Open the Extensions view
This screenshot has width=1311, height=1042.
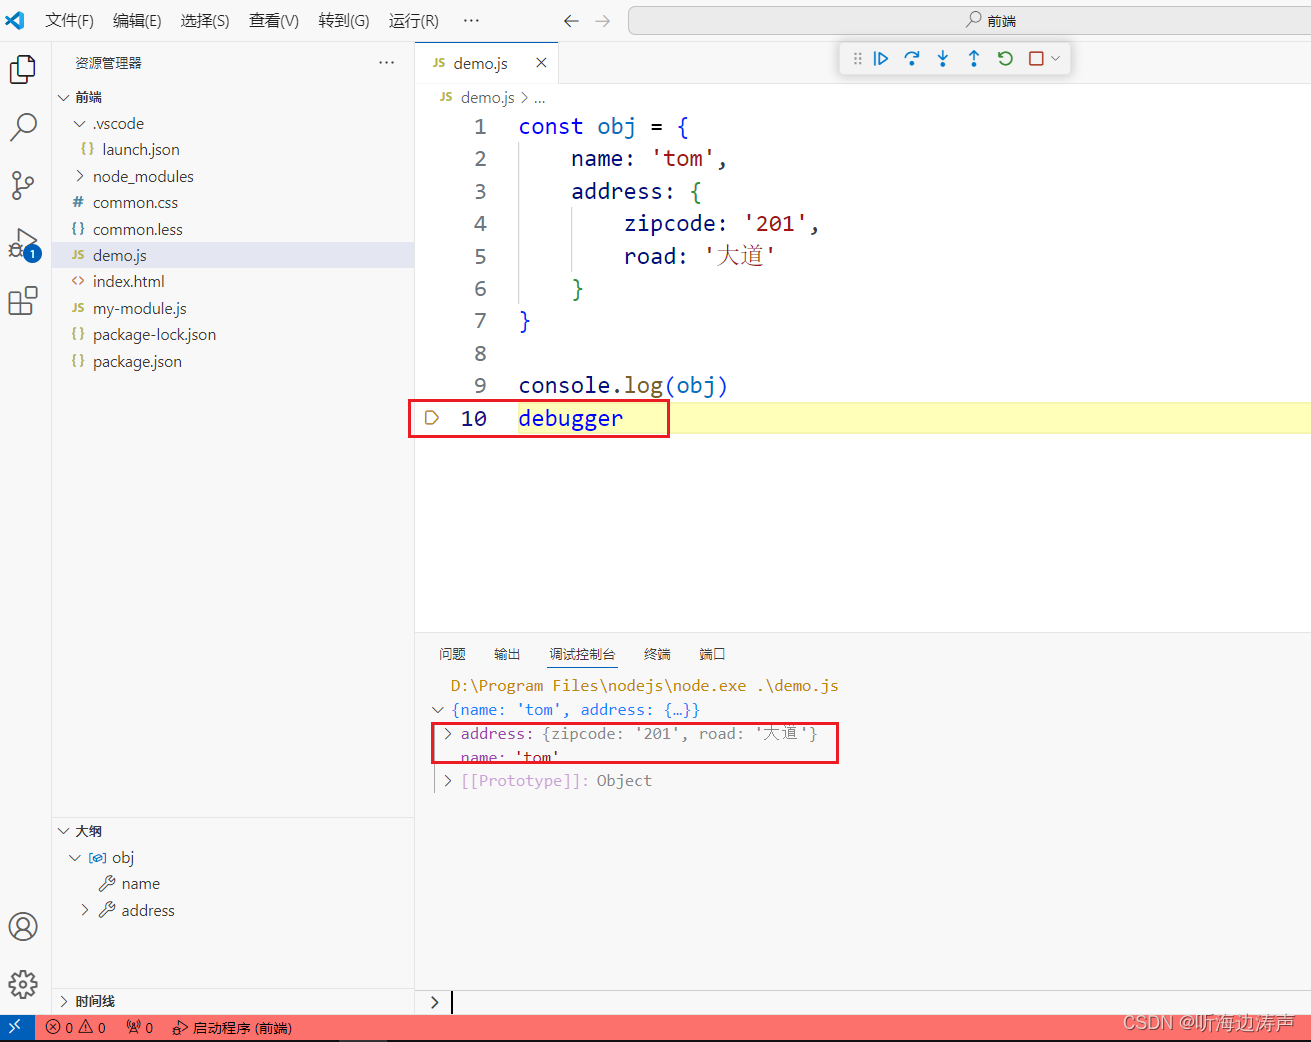23,301
